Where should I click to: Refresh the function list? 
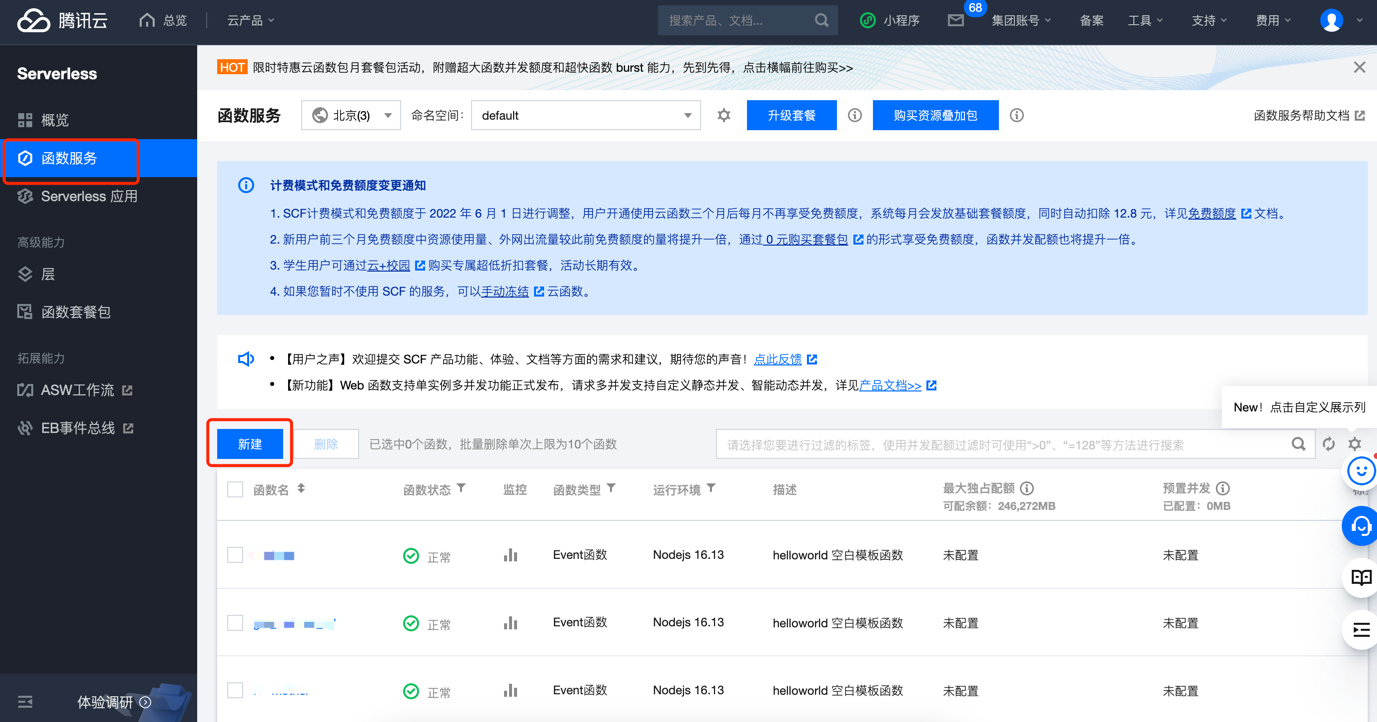click(1329, 444)
